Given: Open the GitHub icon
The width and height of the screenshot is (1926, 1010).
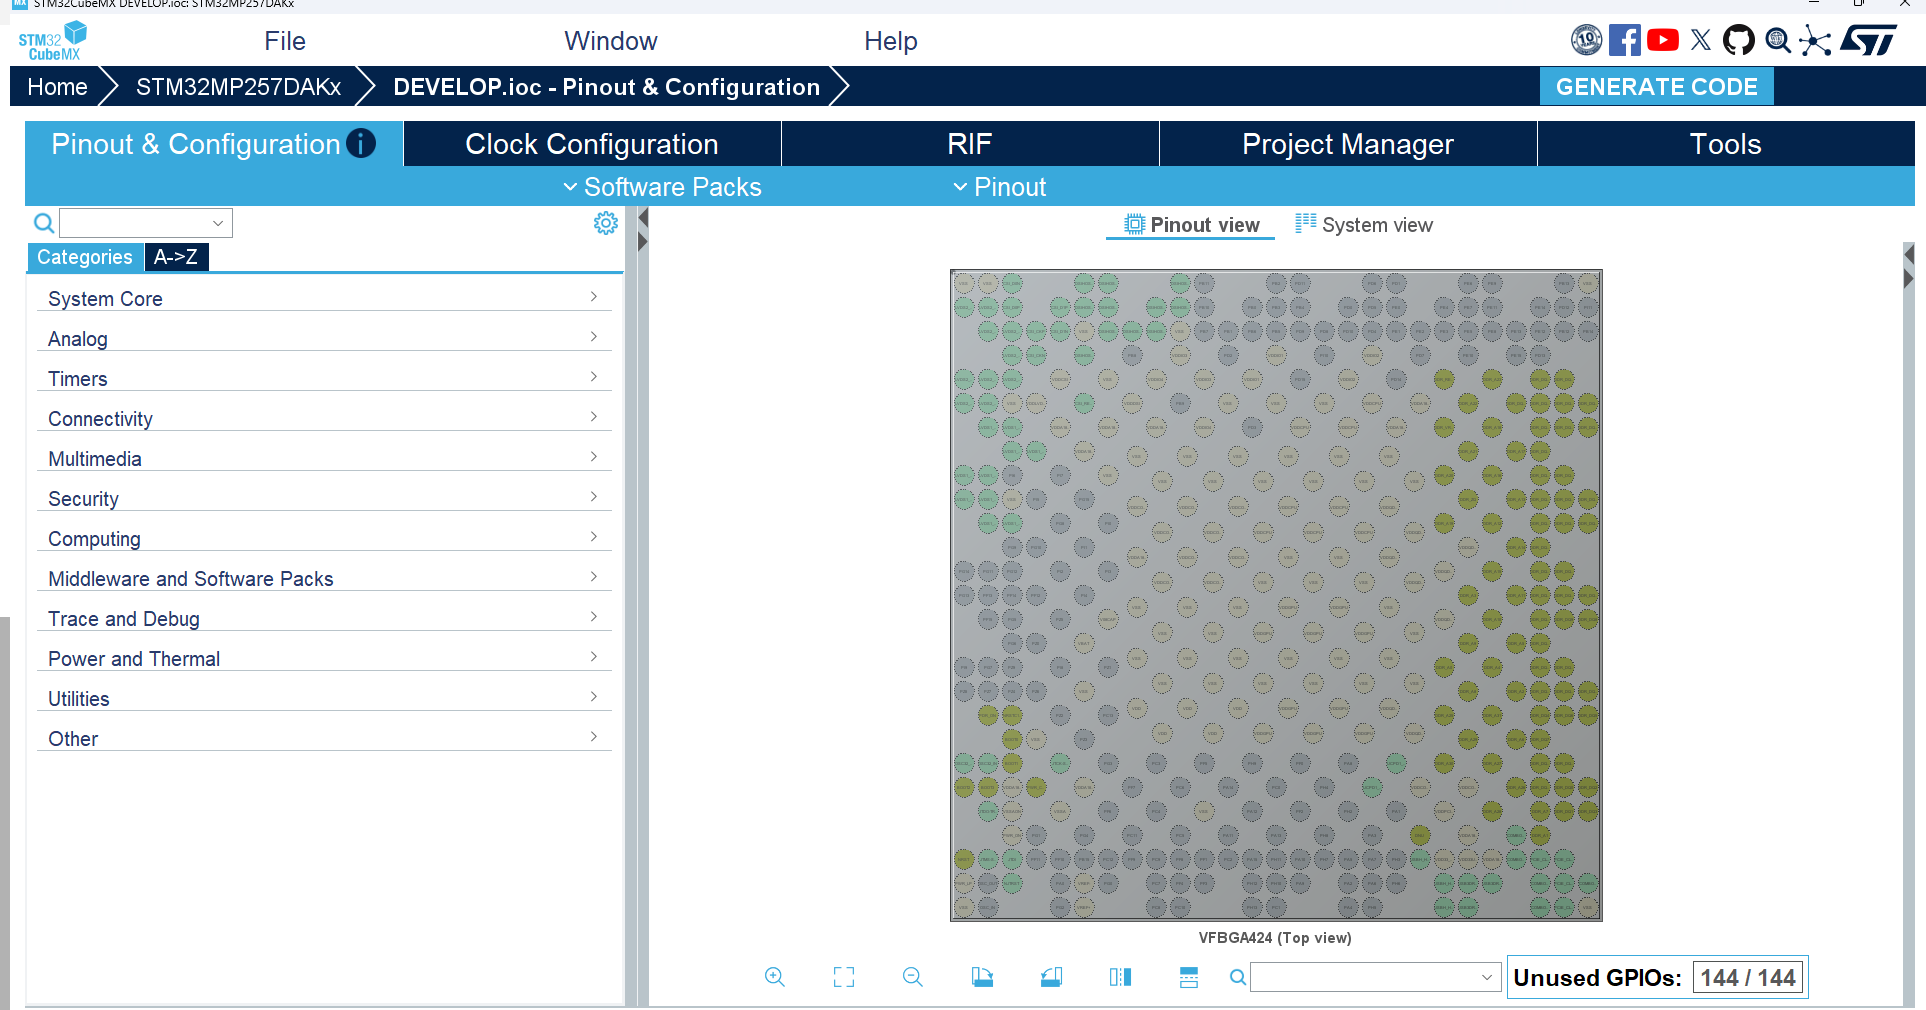Looking at the screenshot, I should pos(1738,40).
